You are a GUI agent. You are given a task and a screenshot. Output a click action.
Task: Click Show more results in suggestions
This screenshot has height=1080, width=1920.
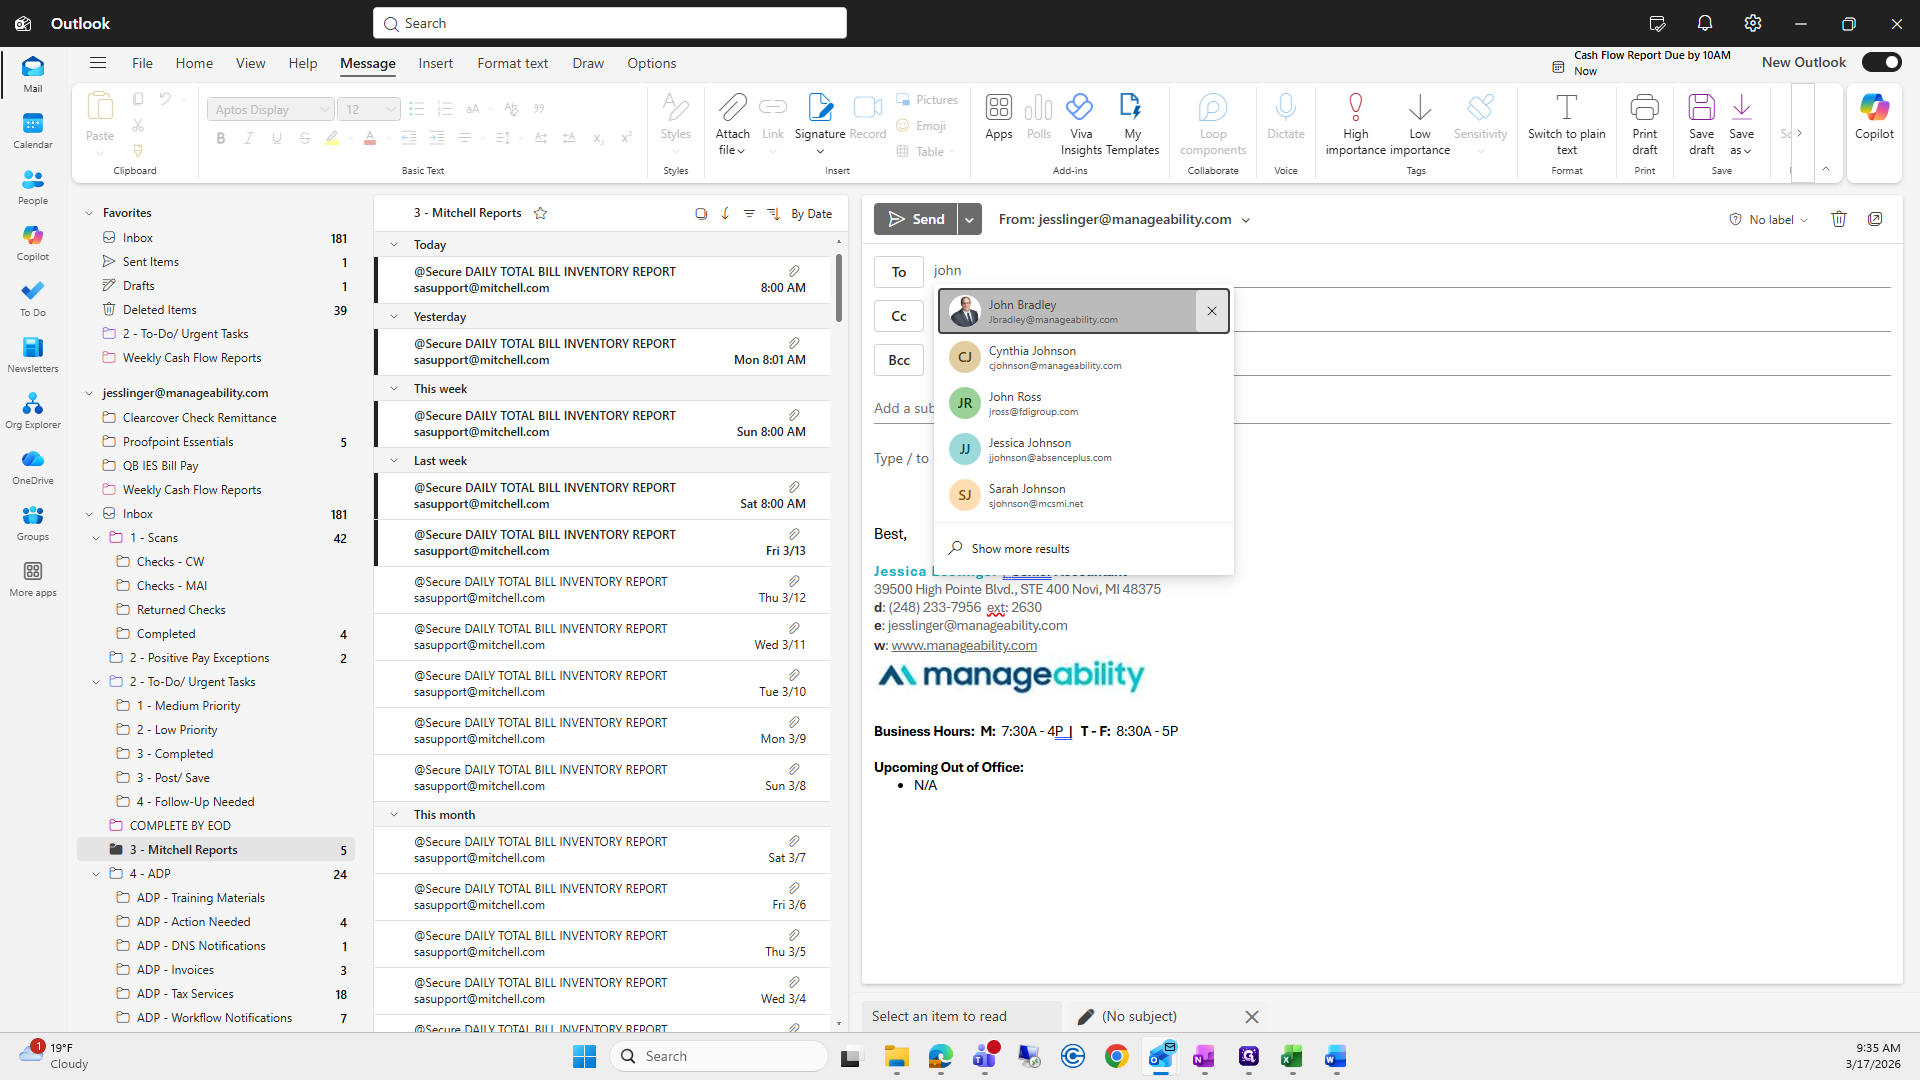(1020, 549)
